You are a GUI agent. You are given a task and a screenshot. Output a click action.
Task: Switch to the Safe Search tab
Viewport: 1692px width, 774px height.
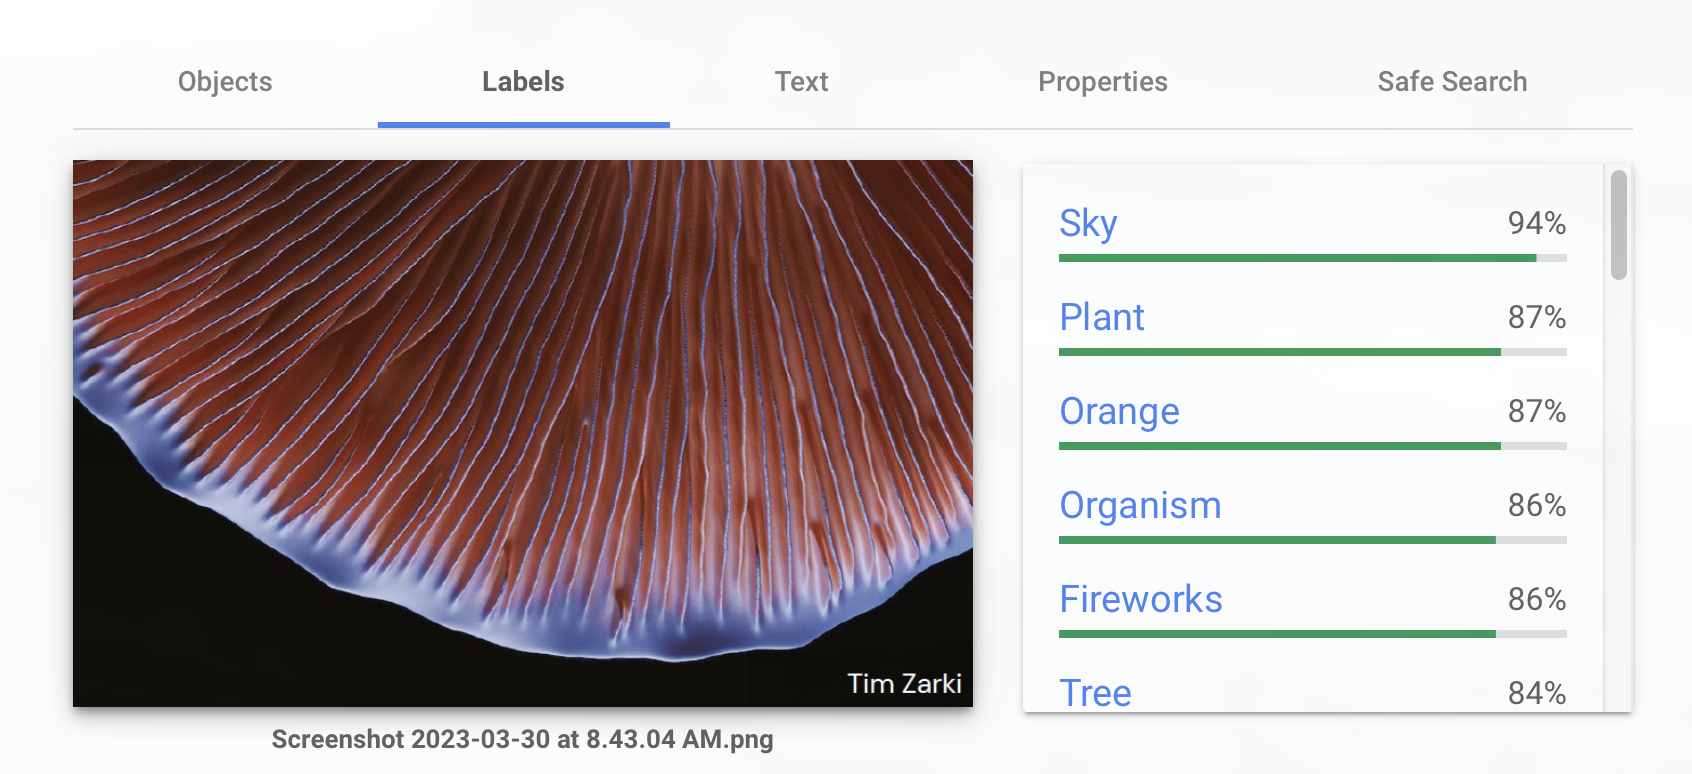point(1452,82)
